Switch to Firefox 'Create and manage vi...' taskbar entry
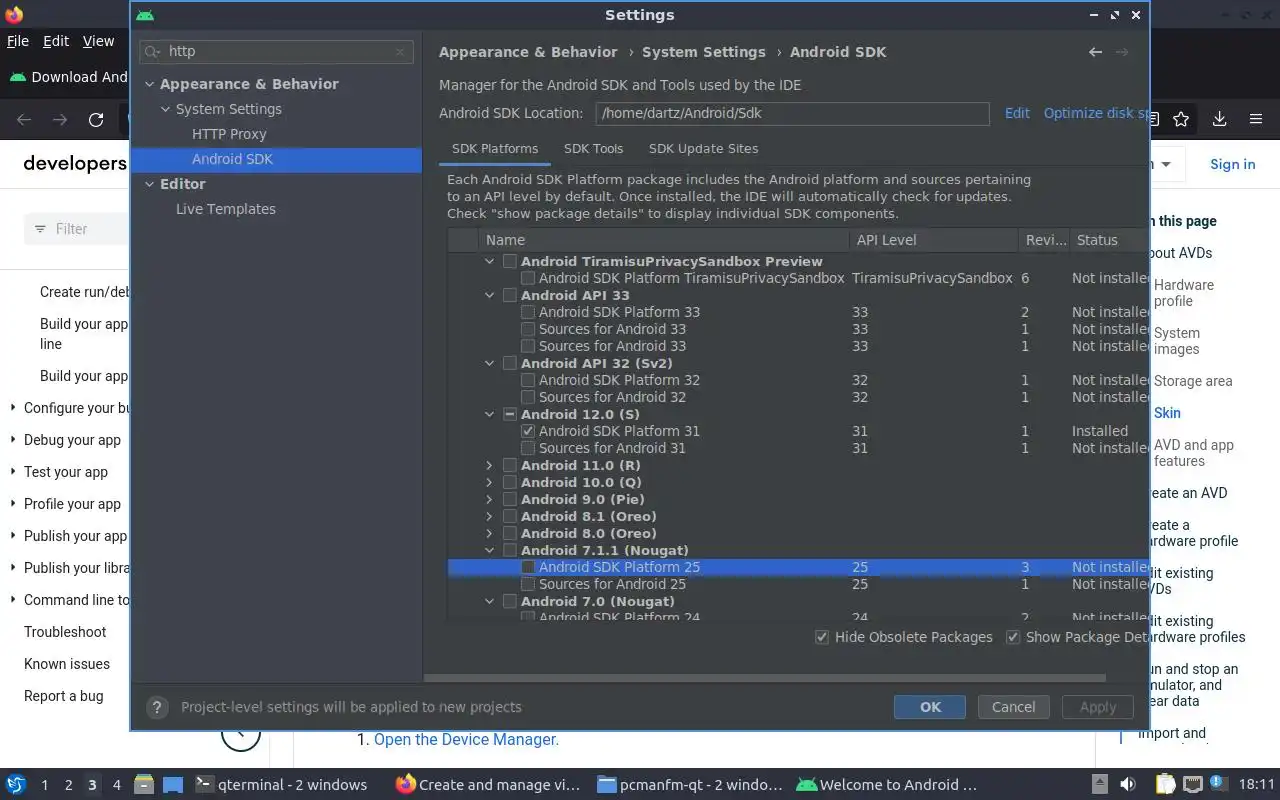1280x800 pixels. tap(489, 785)
